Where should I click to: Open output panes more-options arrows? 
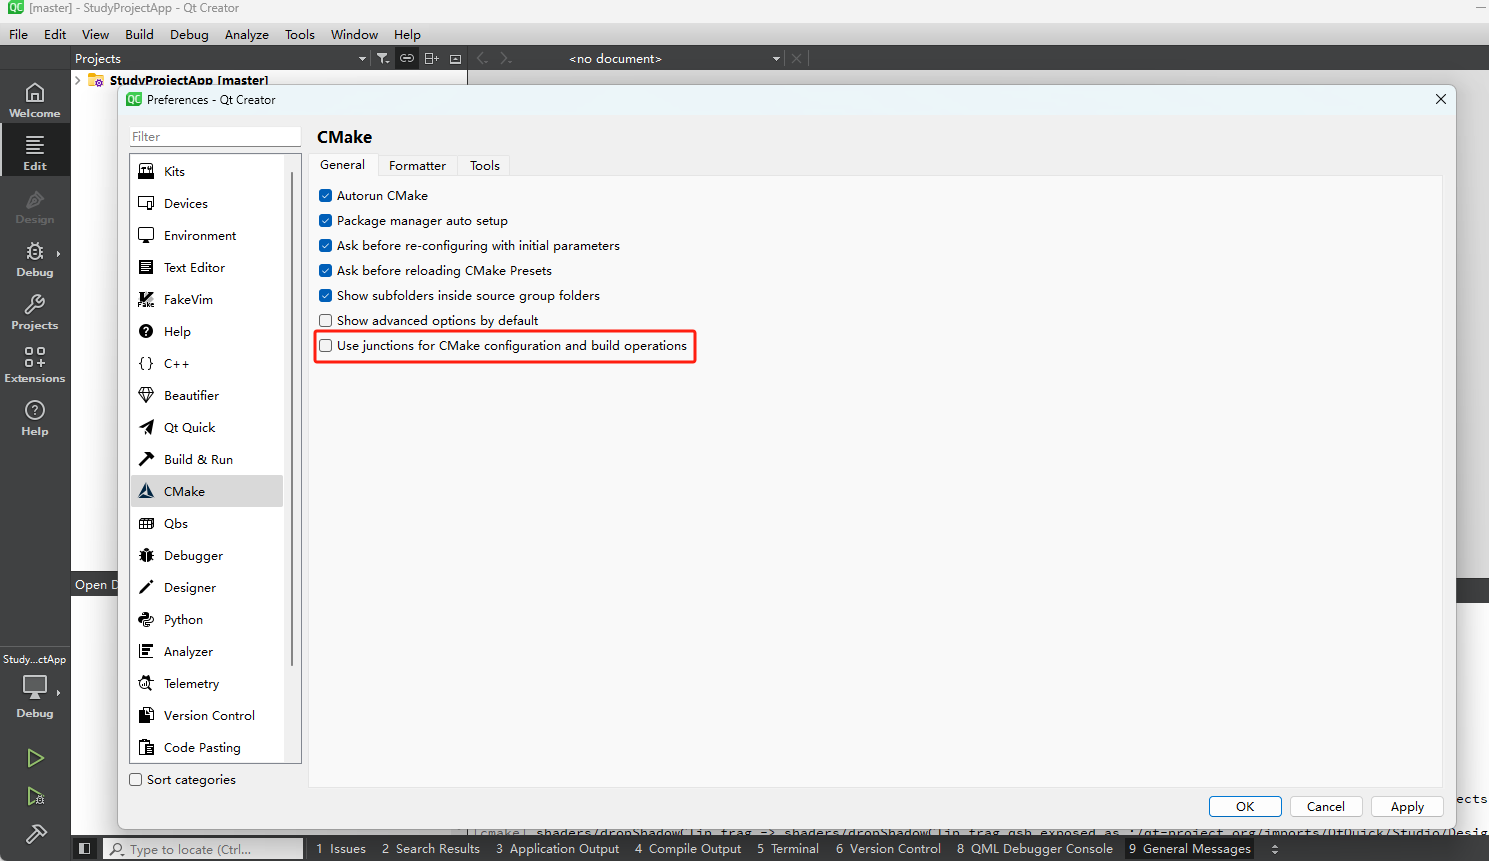tap(1275, 849)
